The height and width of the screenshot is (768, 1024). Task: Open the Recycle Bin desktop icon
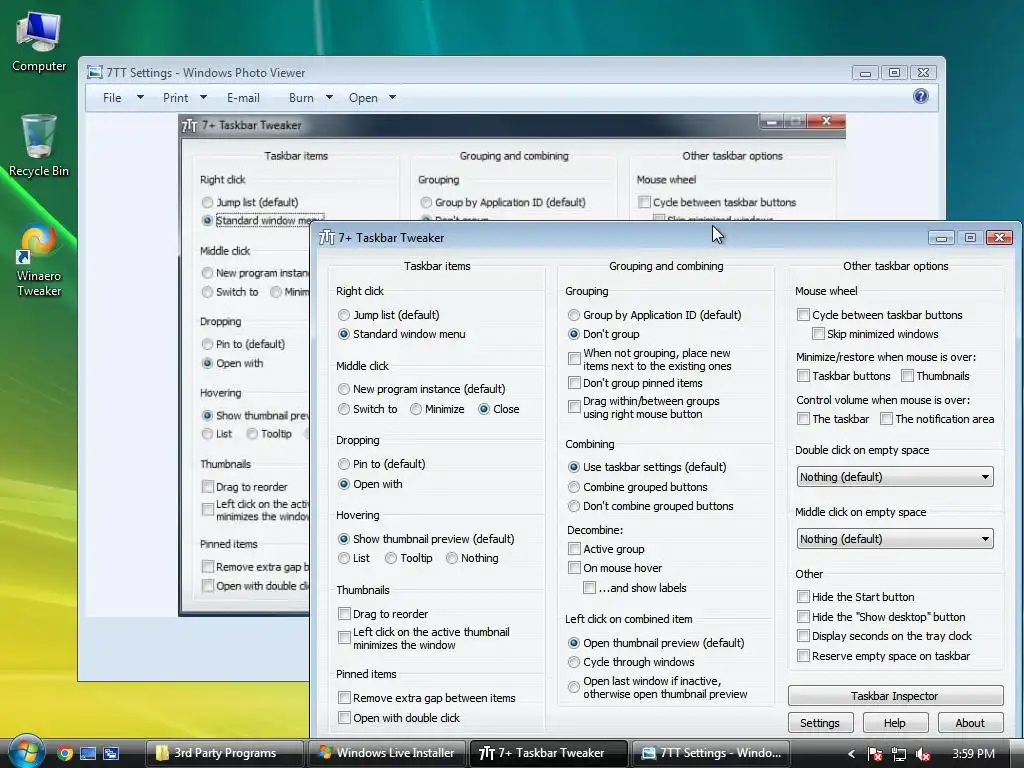[x=39, y=146]
